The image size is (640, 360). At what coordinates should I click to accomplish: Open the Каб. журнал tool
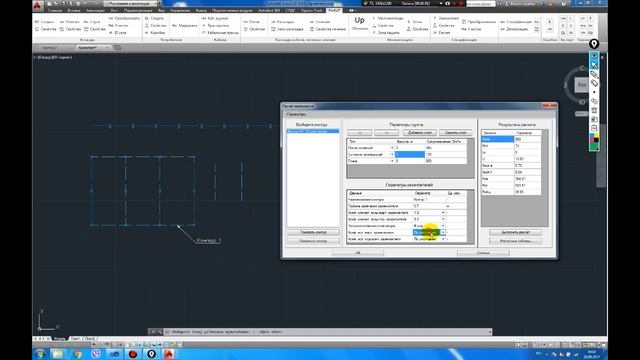tap(215, 18)
